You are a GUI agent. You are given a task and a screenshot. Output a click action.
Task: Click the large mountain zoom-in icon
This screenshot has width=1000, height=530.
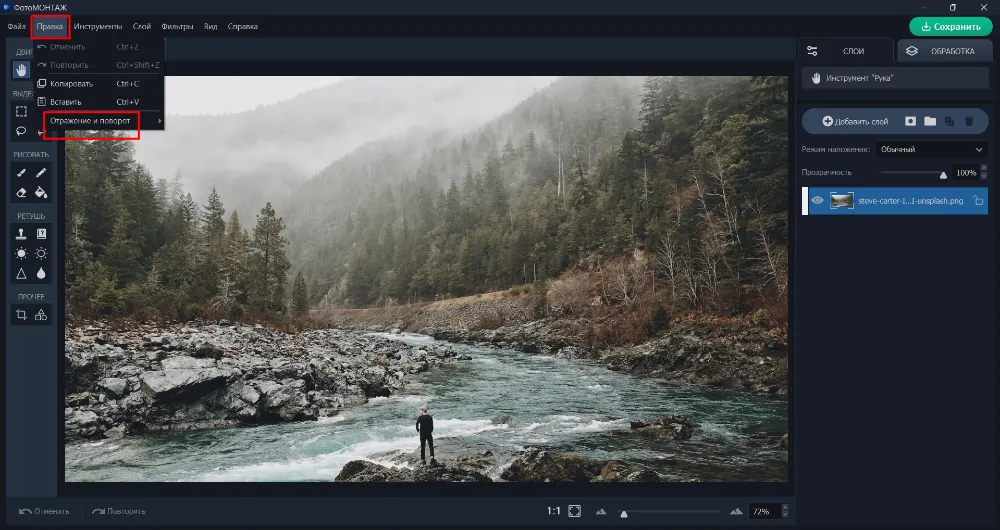coord(737,512)
